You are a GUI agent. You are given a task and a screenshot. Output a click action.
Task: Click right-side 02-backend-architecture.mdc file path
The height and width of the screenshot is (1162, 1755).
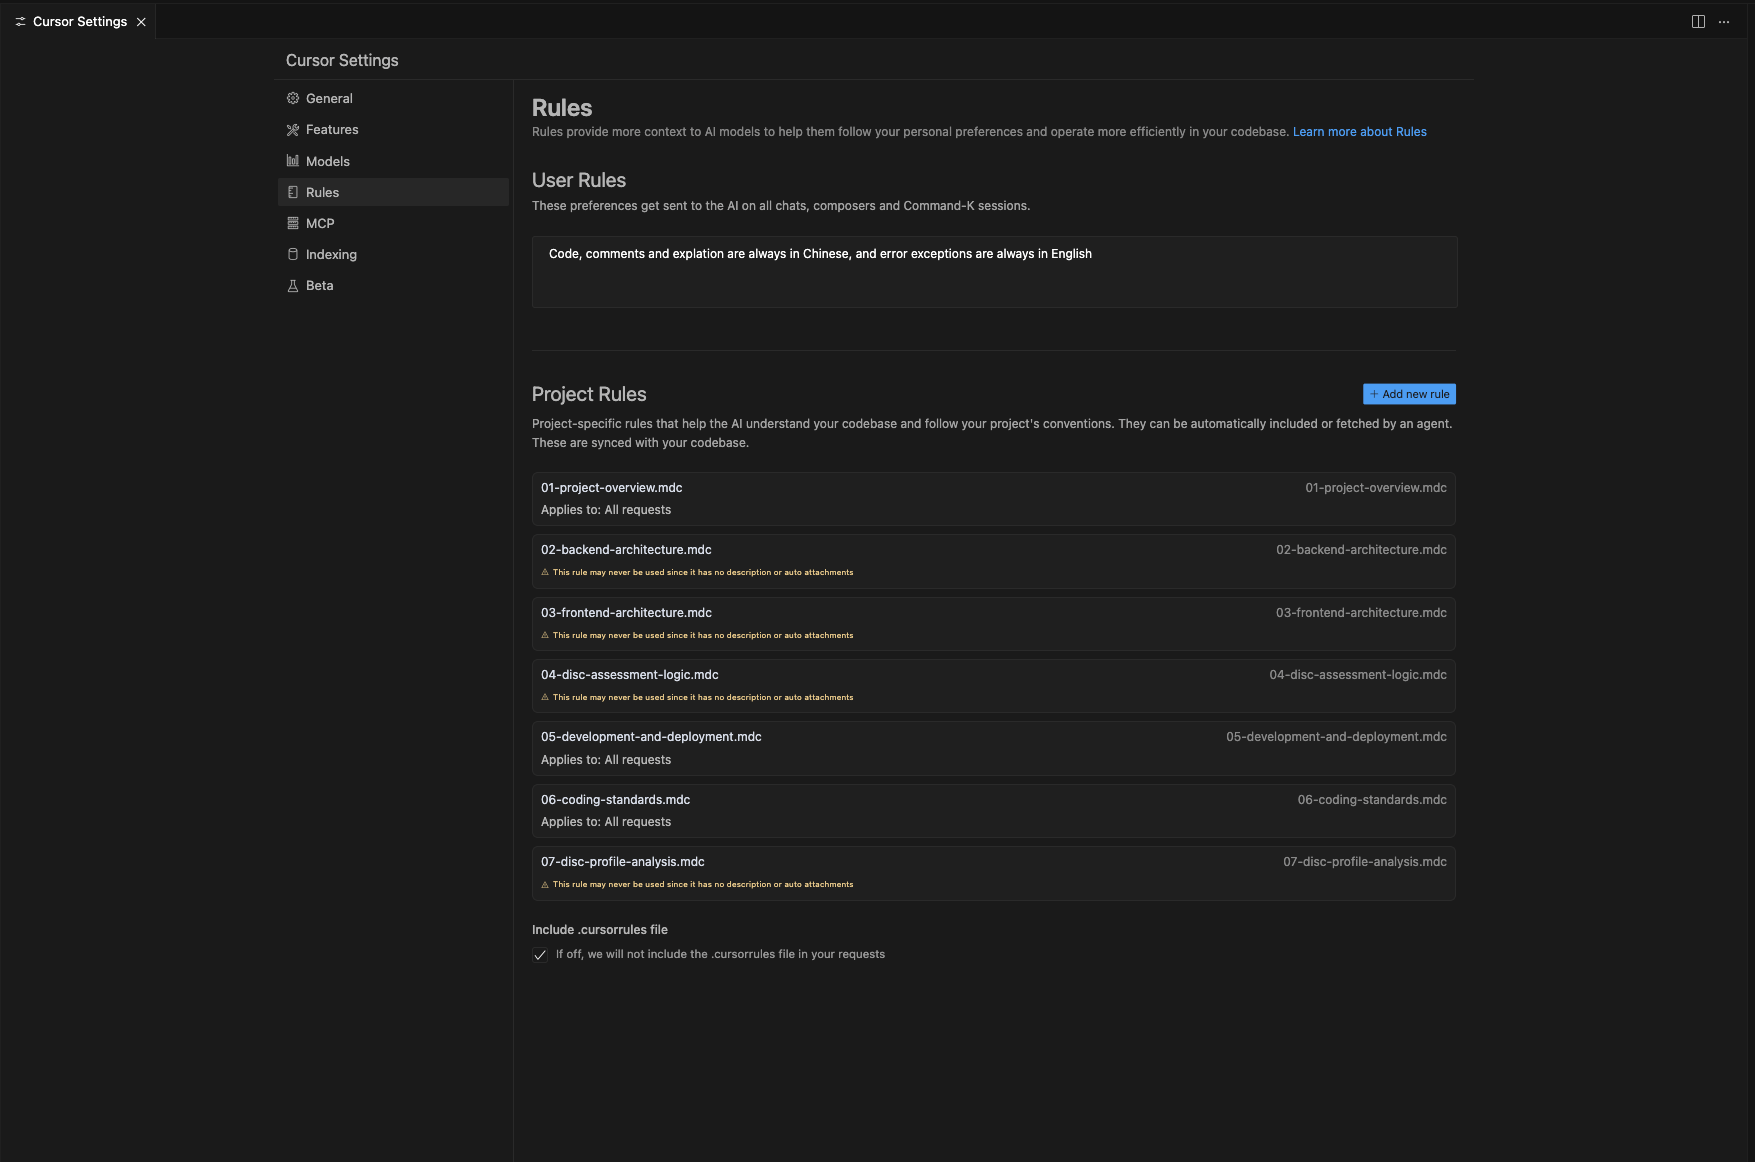pos(1361,550)
